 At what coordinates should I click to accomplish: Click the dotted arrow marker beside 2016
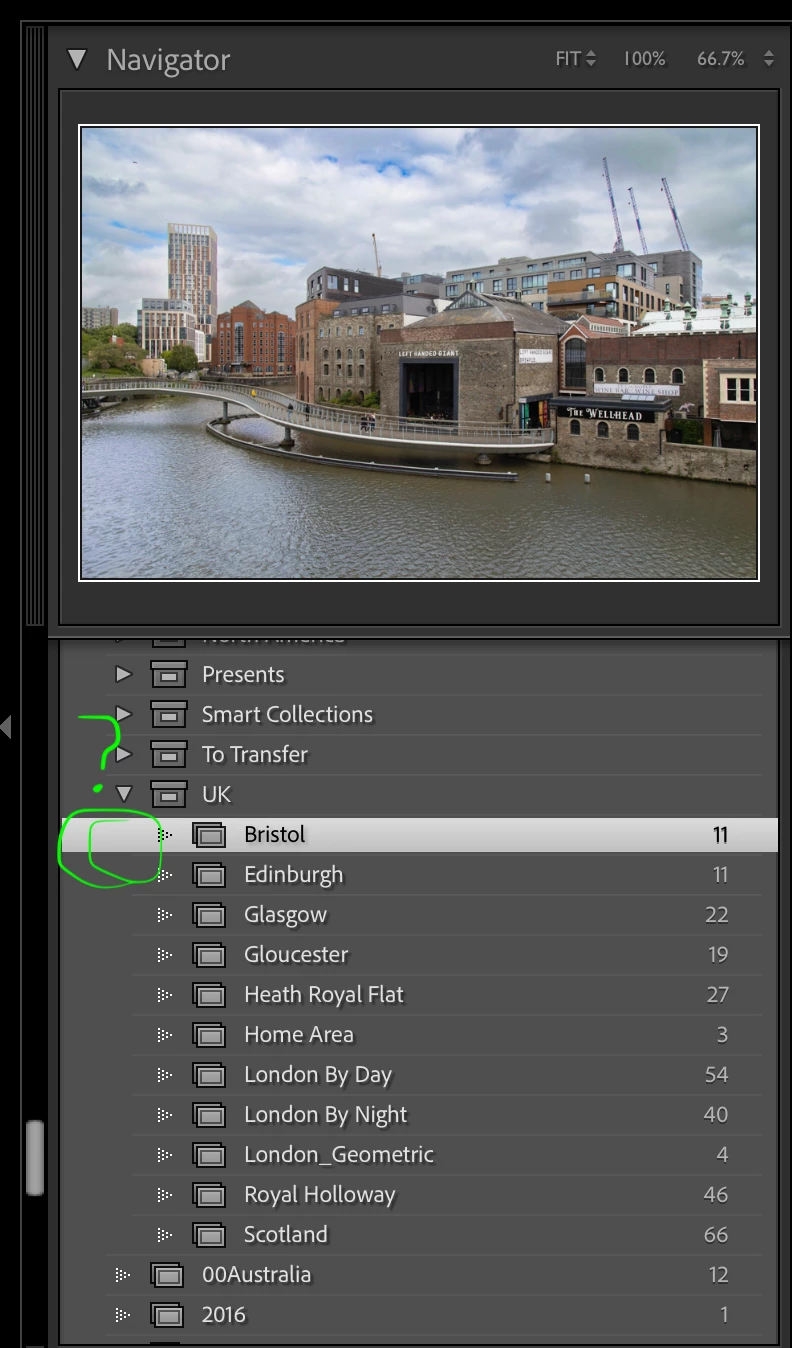pyautogui.click(x=123, y=1315)
